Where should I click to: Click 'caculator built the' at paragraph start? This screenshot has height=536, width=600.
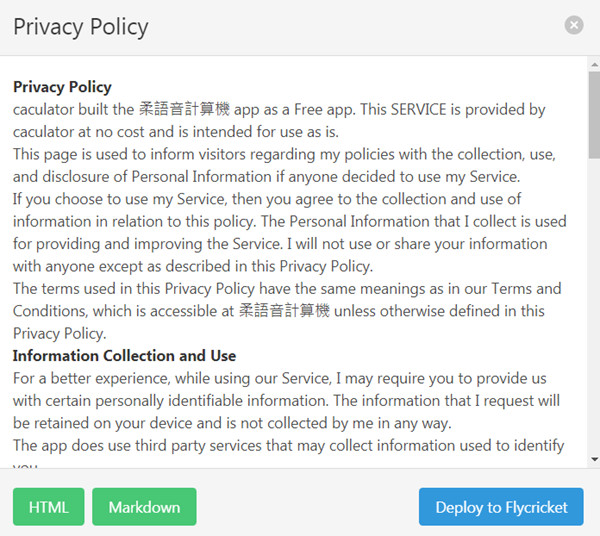coord(74,109)
